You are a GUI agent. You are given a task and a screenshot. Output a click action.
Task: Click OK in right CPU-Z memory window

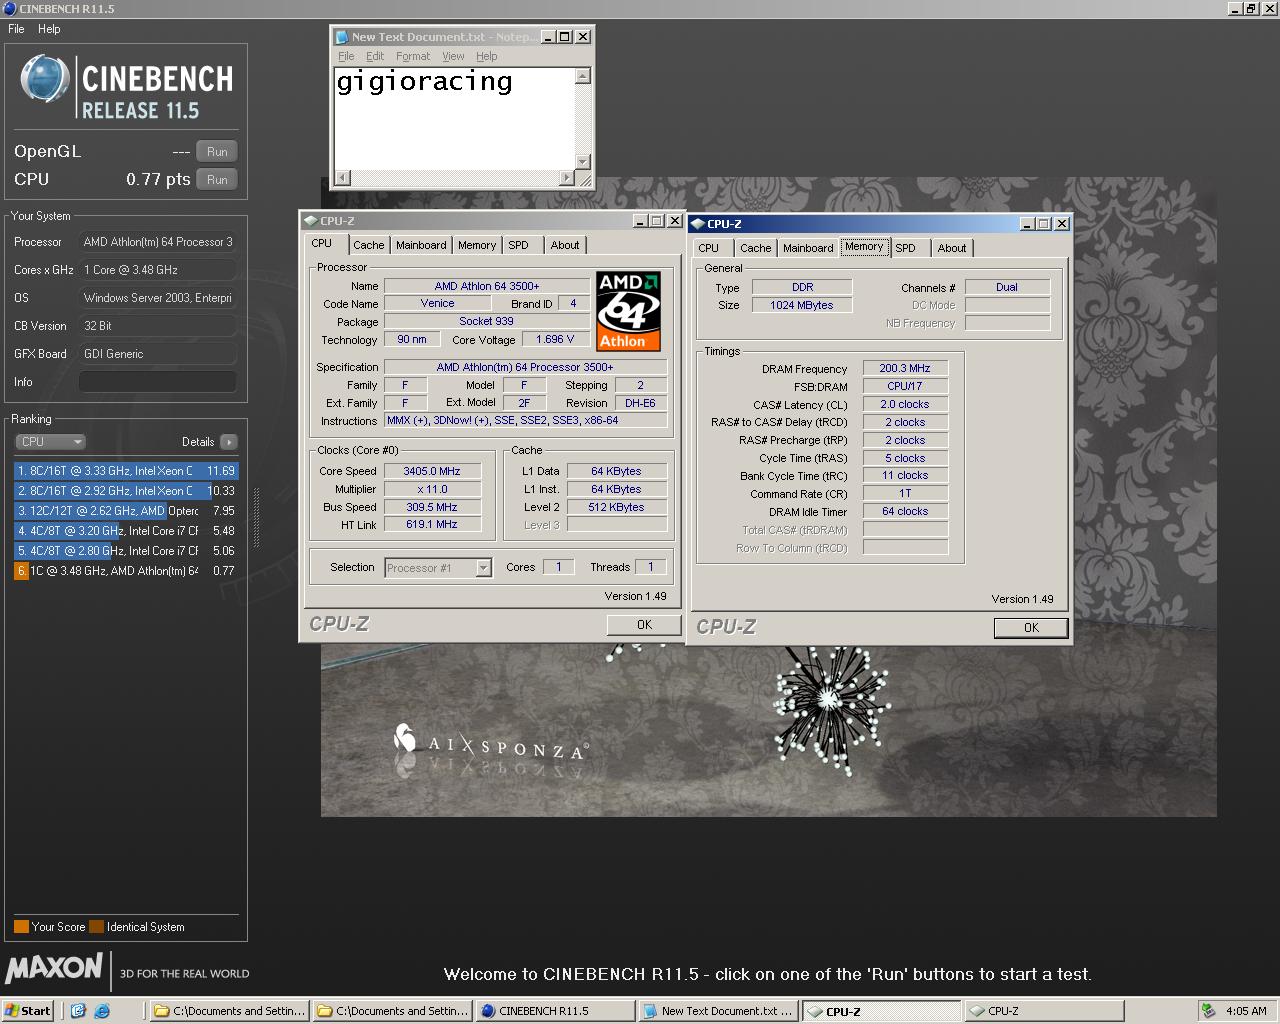pyautogui.click(x=1031, y=628)
